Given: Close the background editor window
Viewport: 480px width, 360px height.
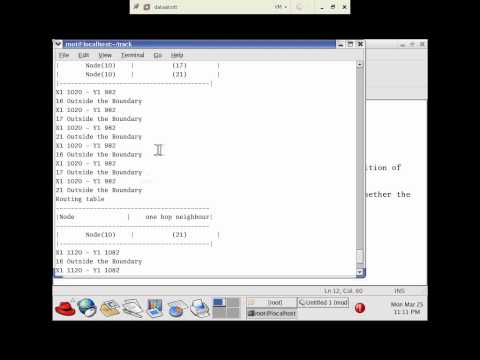Looking at the screenshot, I should click(x=422, y=44).
